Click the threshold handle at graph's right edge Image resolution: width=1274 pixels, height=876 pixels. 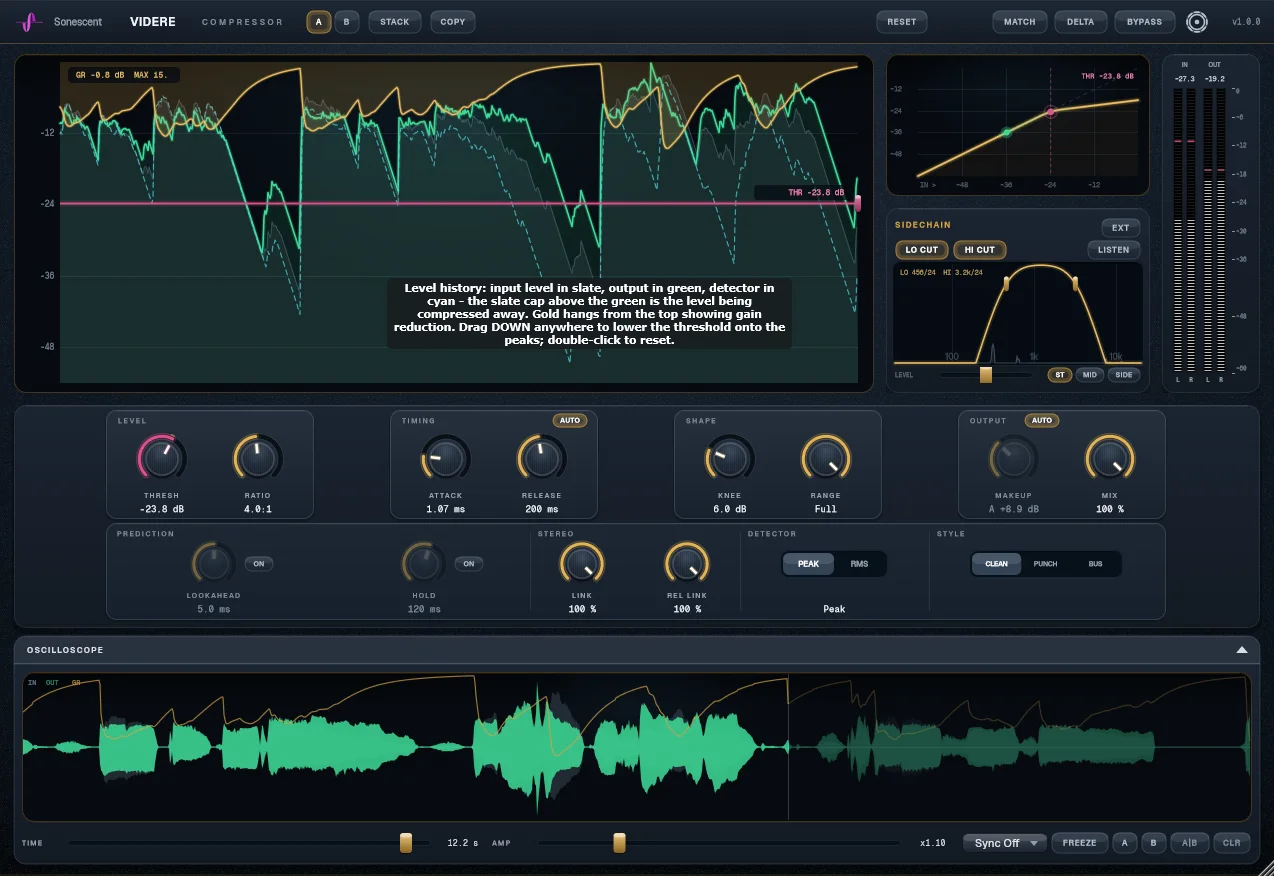click(x=858, y=203)
